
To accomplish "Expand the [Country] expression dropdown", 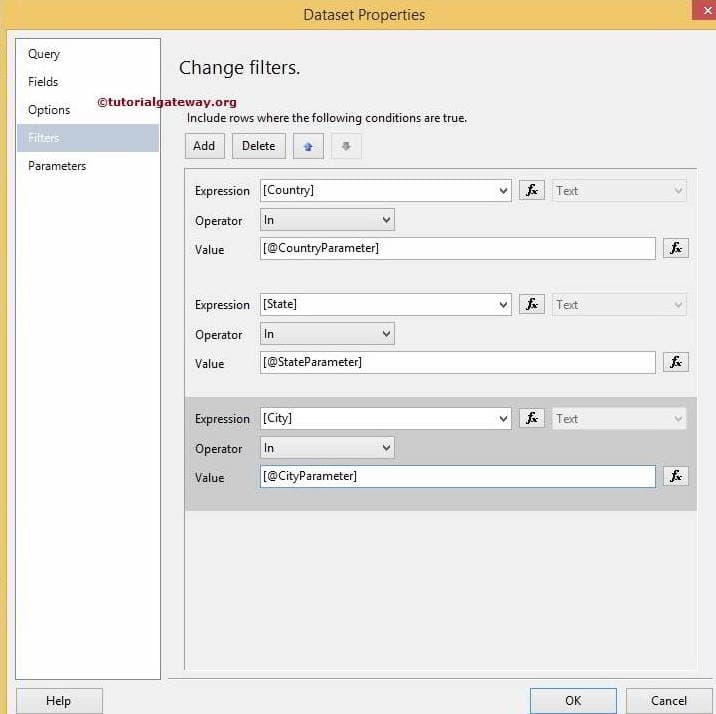I will pyautogui.click(x=503, y=190).
